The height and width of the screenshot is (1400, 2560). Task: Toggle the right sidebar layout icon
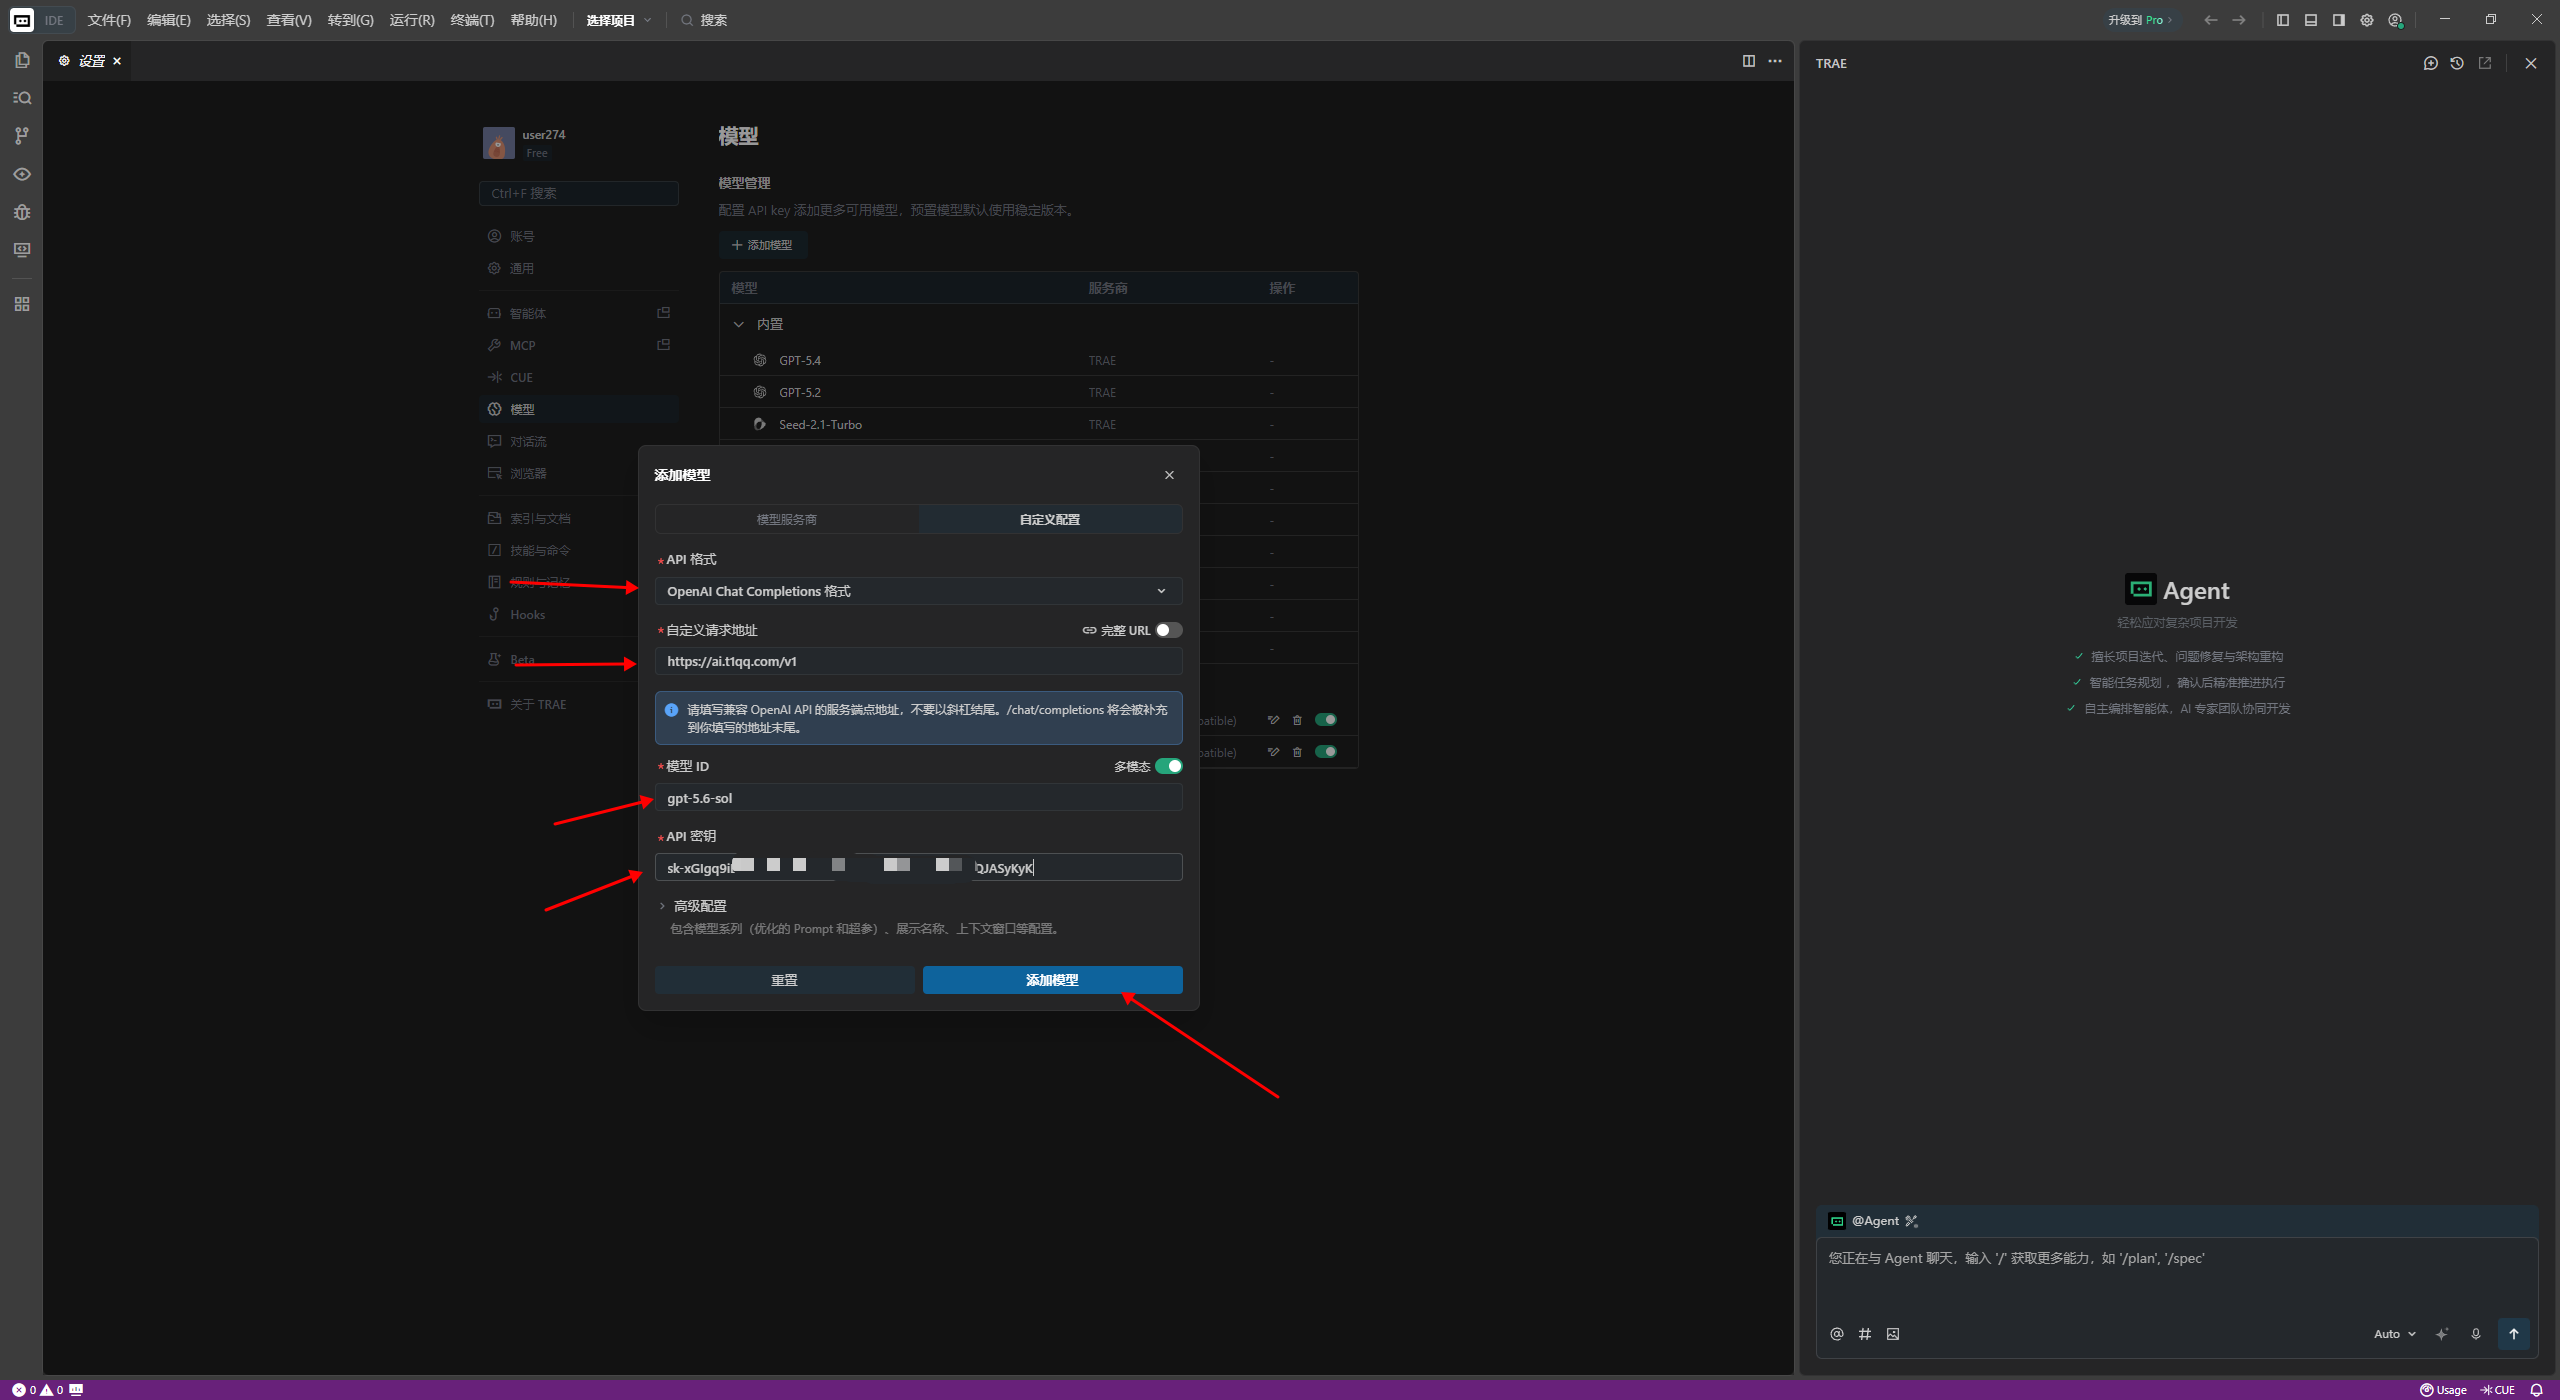2339,20
